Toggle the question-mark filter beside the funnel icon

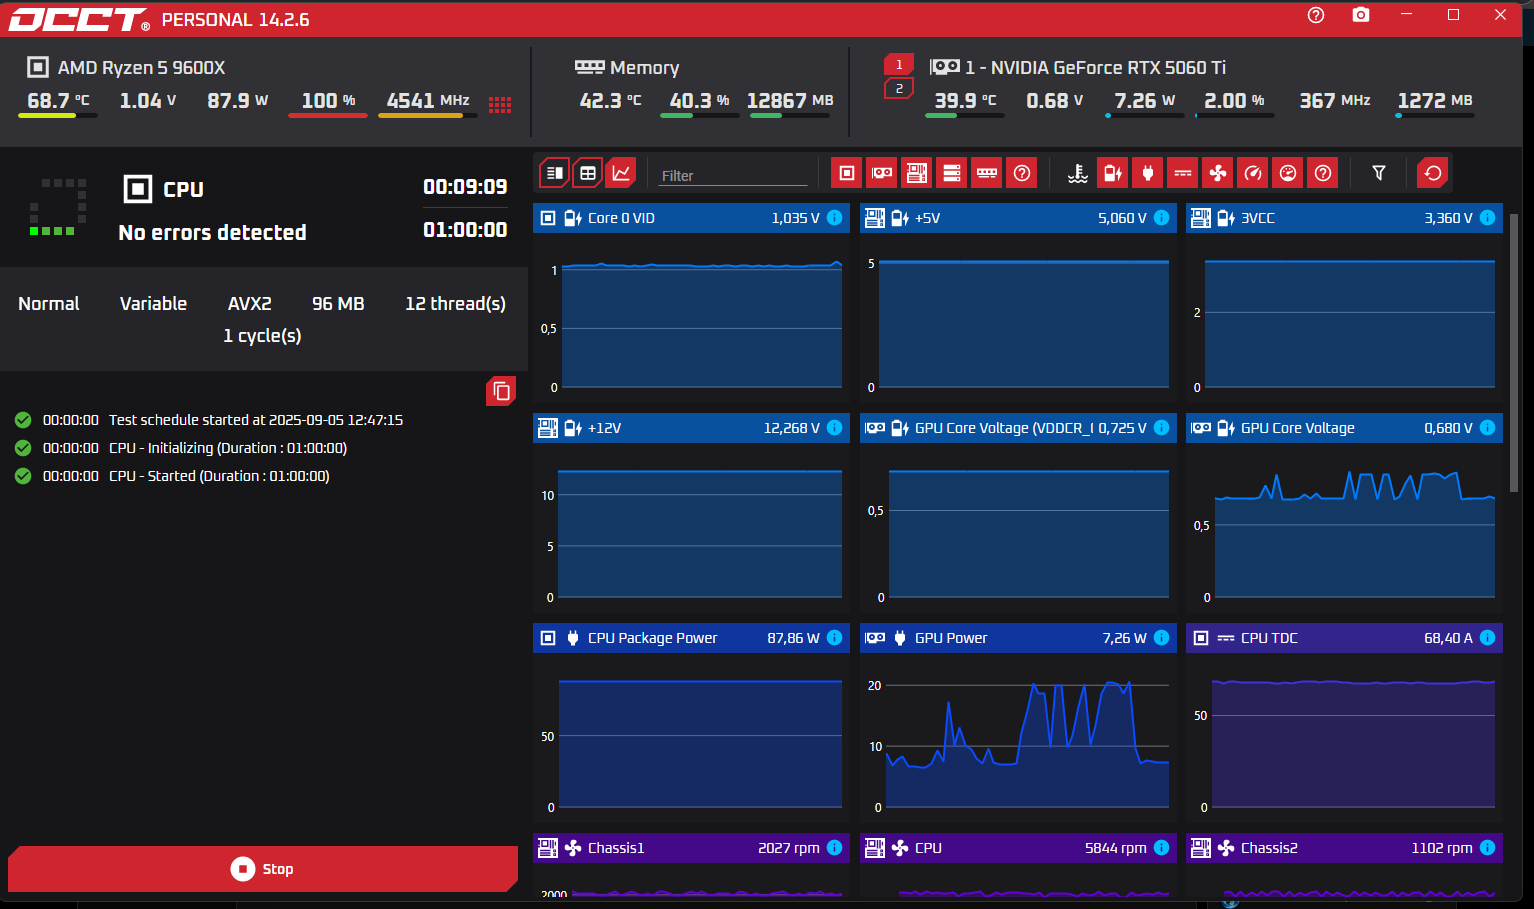(x=1323, y=173)
